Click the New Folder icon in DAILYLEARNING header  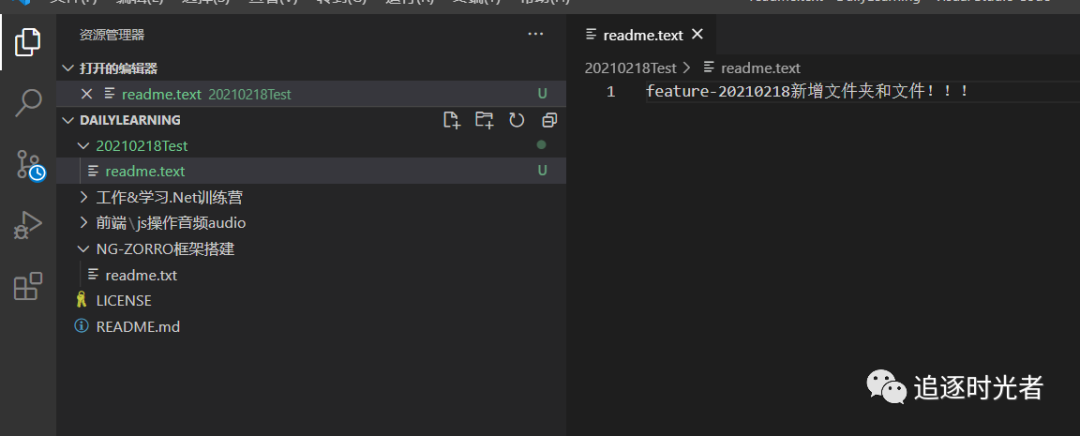tap(484, 120)
